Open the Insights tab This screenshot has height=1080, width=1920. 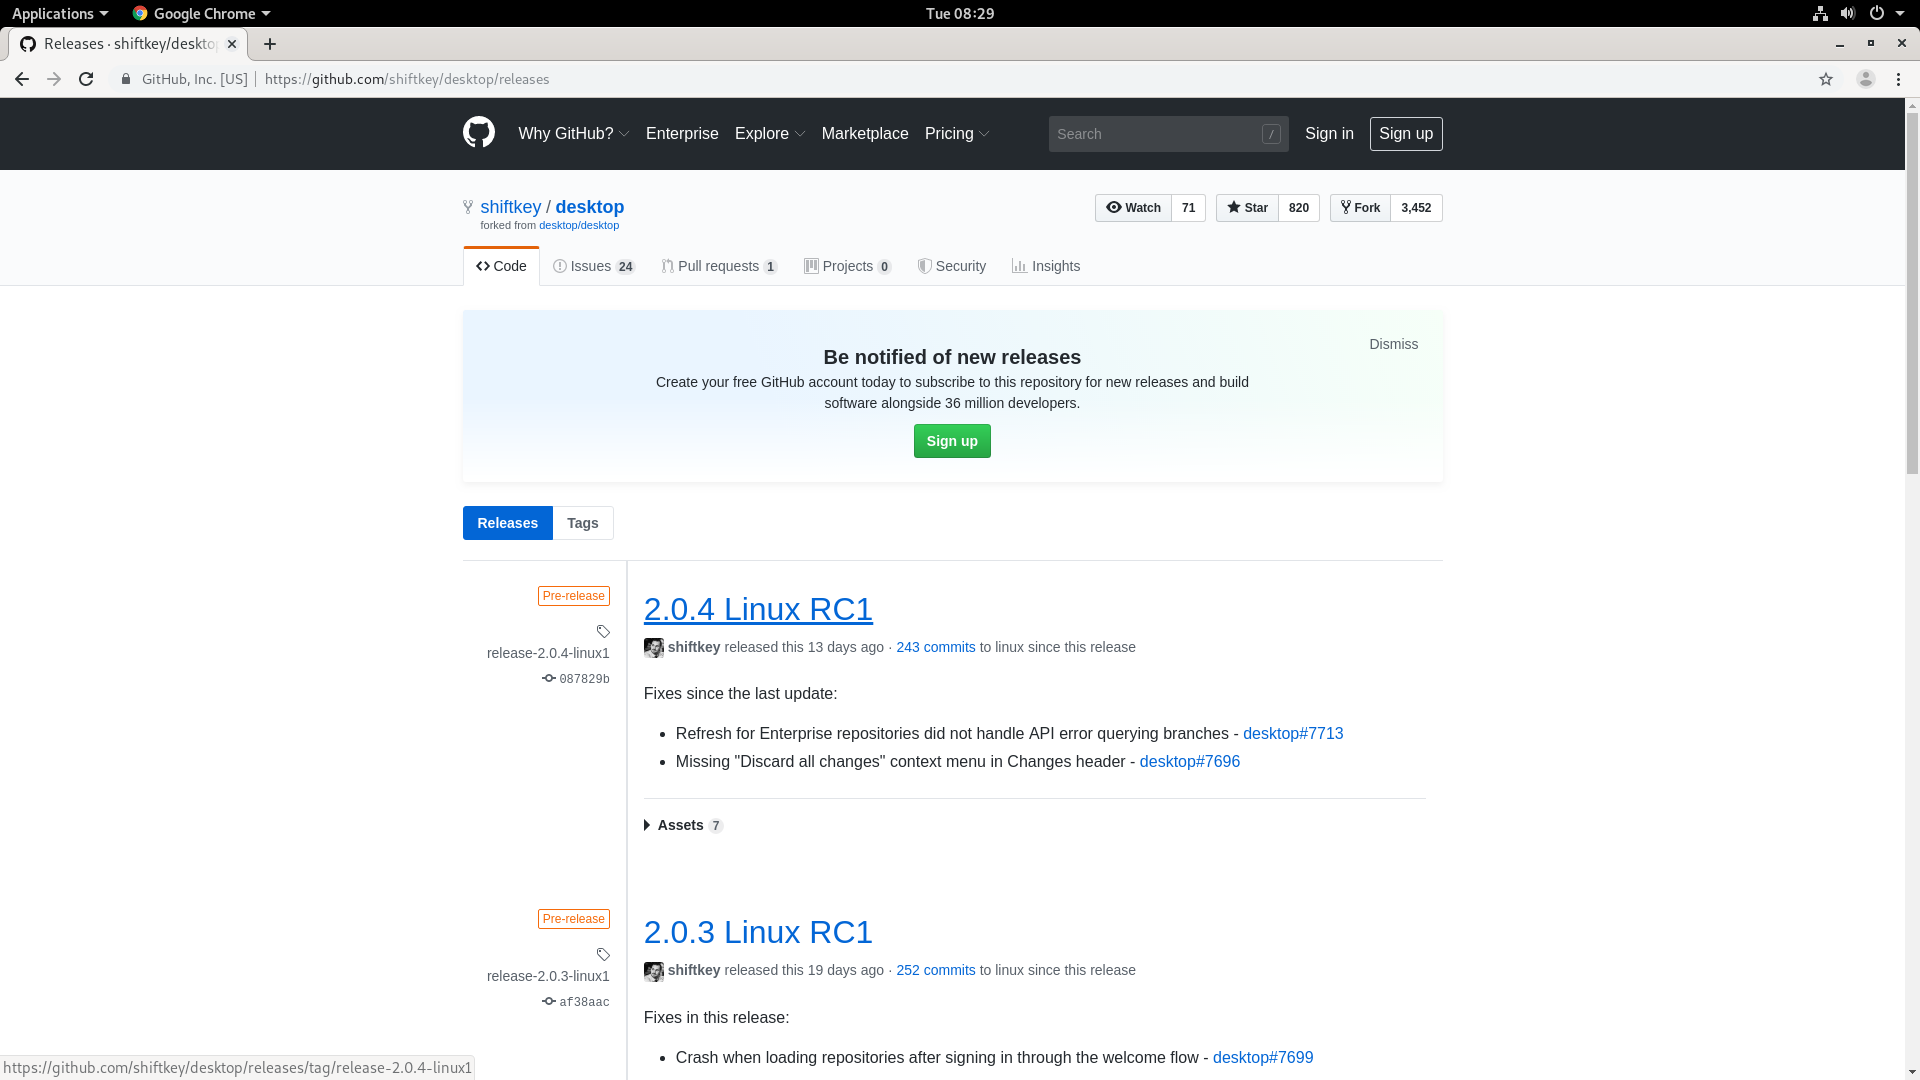[1045, 266]
